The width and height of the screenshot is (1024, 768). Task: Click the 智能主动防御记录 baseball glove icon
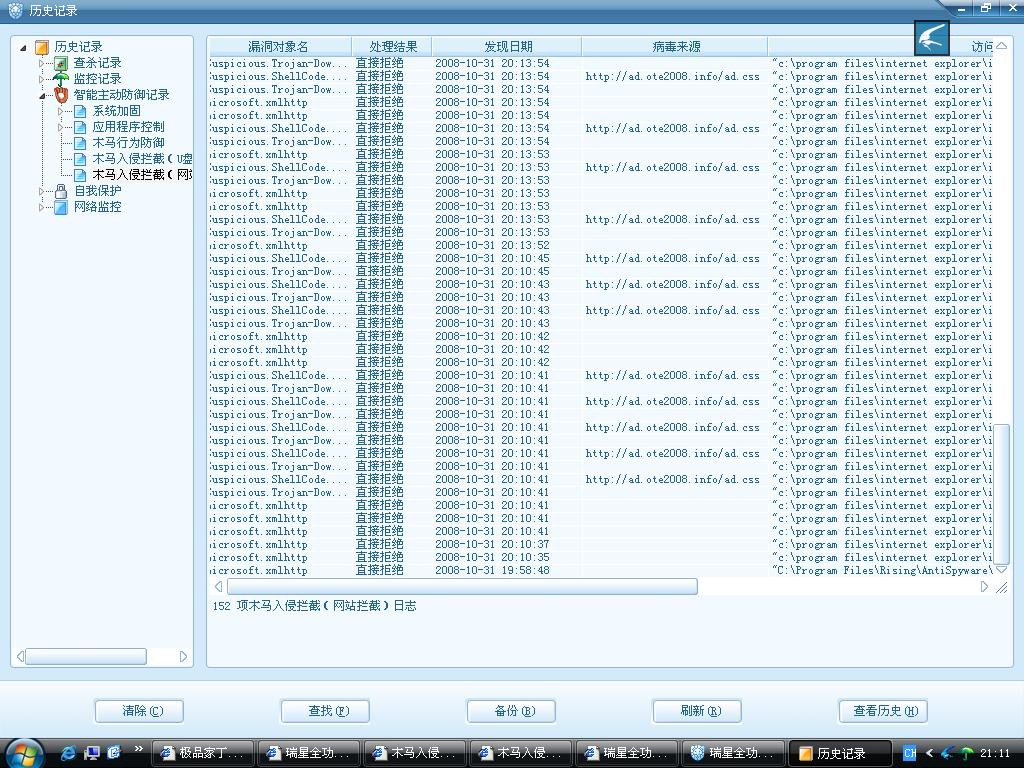(61, 95)
